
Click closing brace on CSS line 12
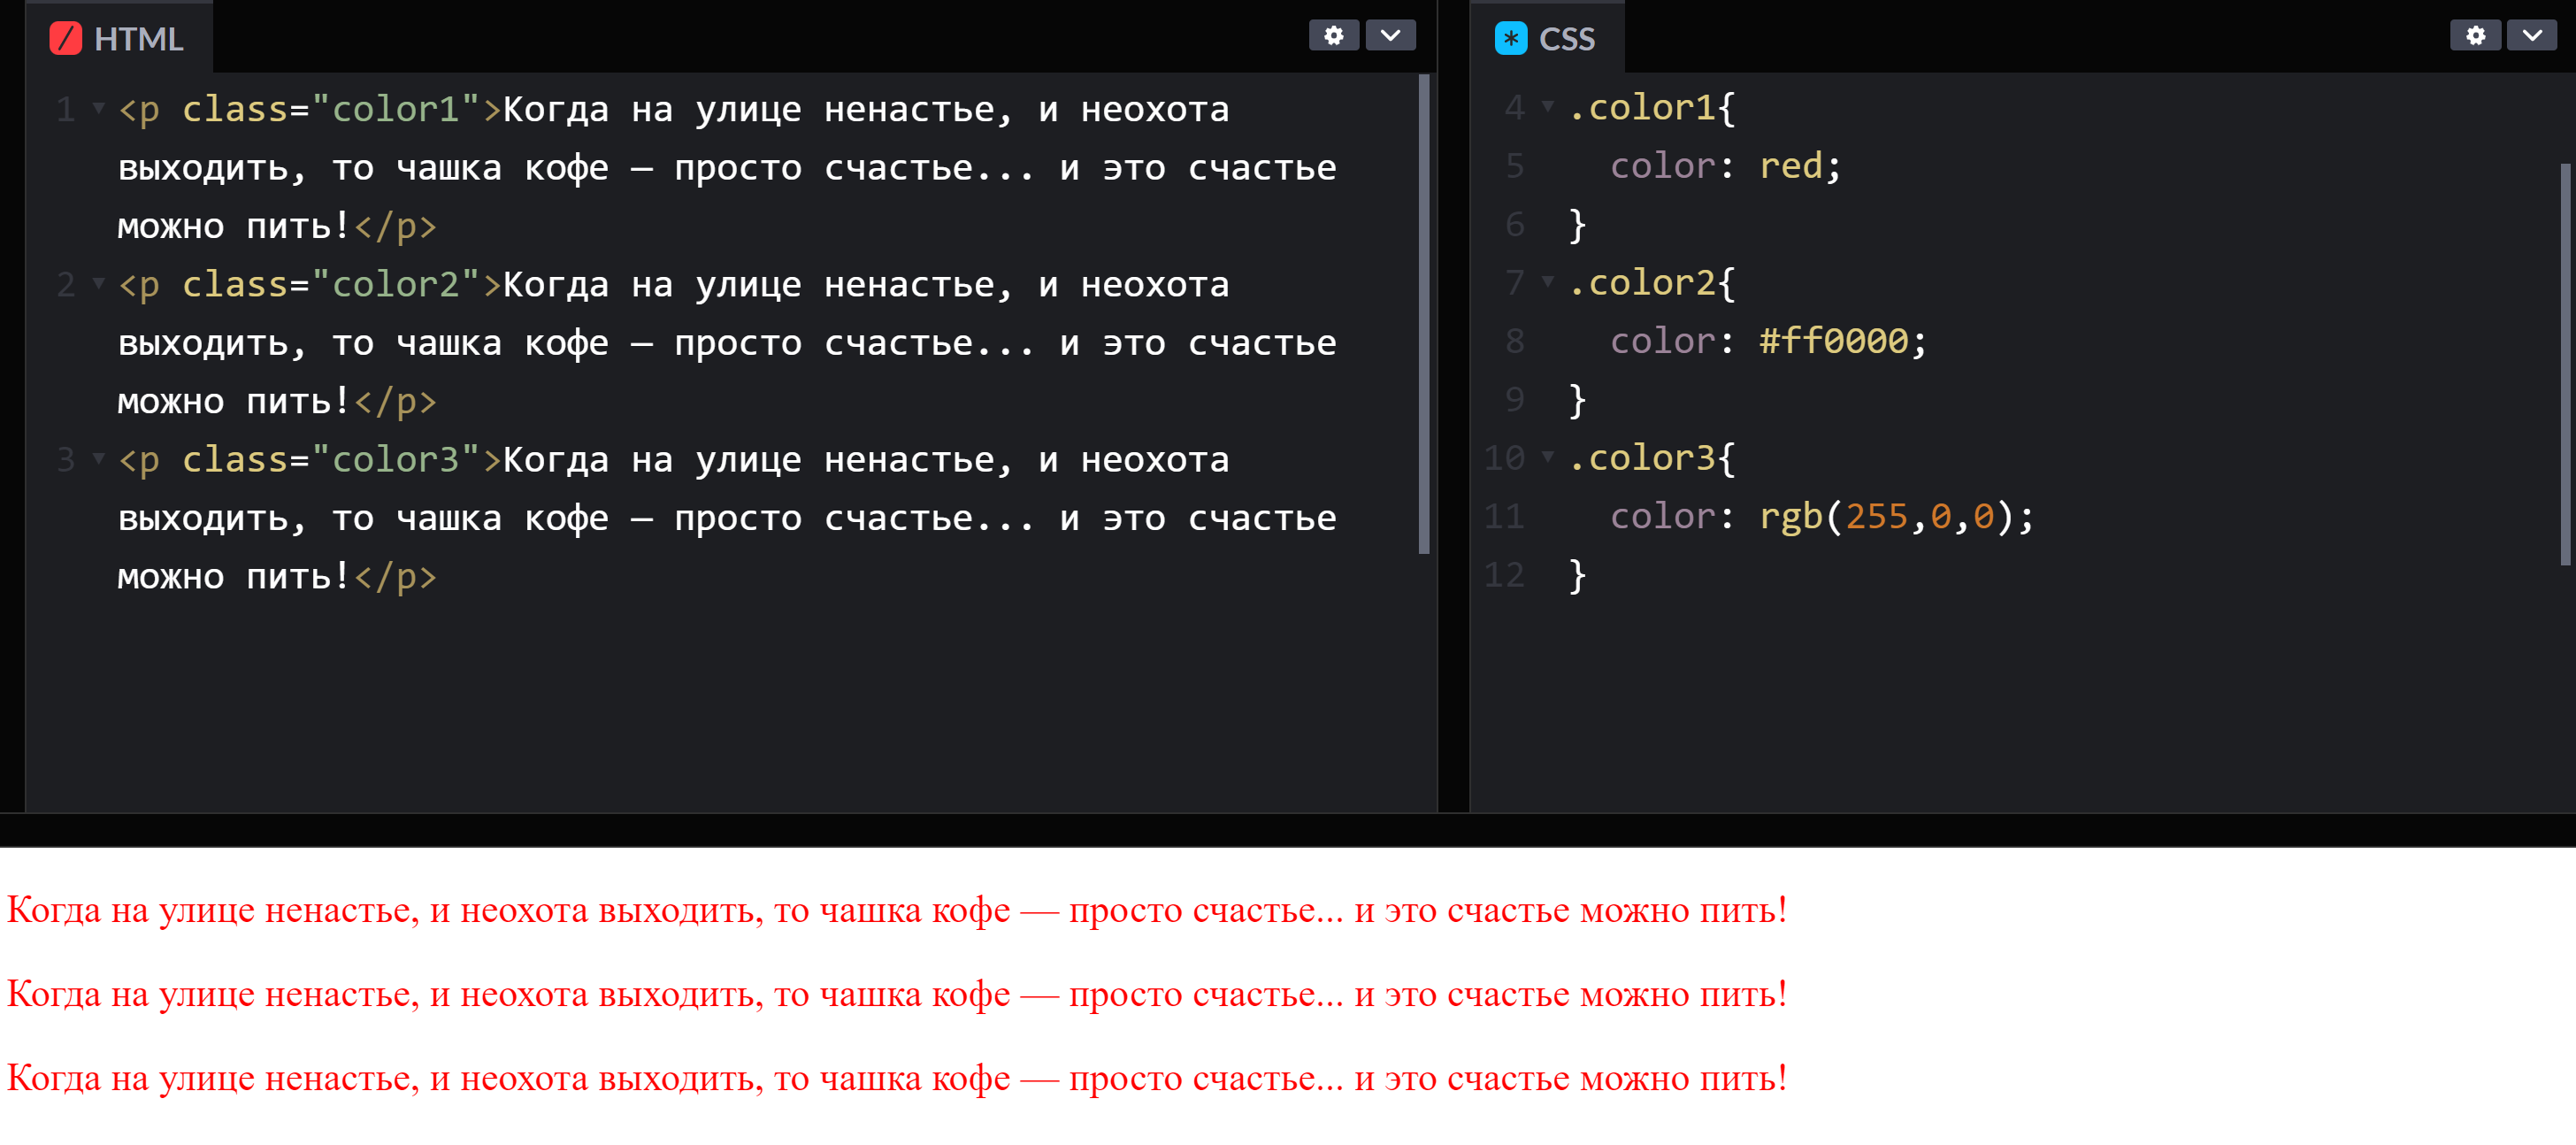(x=1577, y=575)
